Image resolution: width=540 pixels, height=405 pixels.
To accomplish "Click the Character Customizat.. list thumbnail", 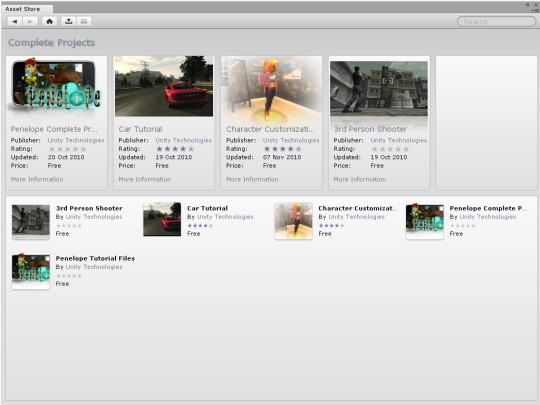I will 293,221.
